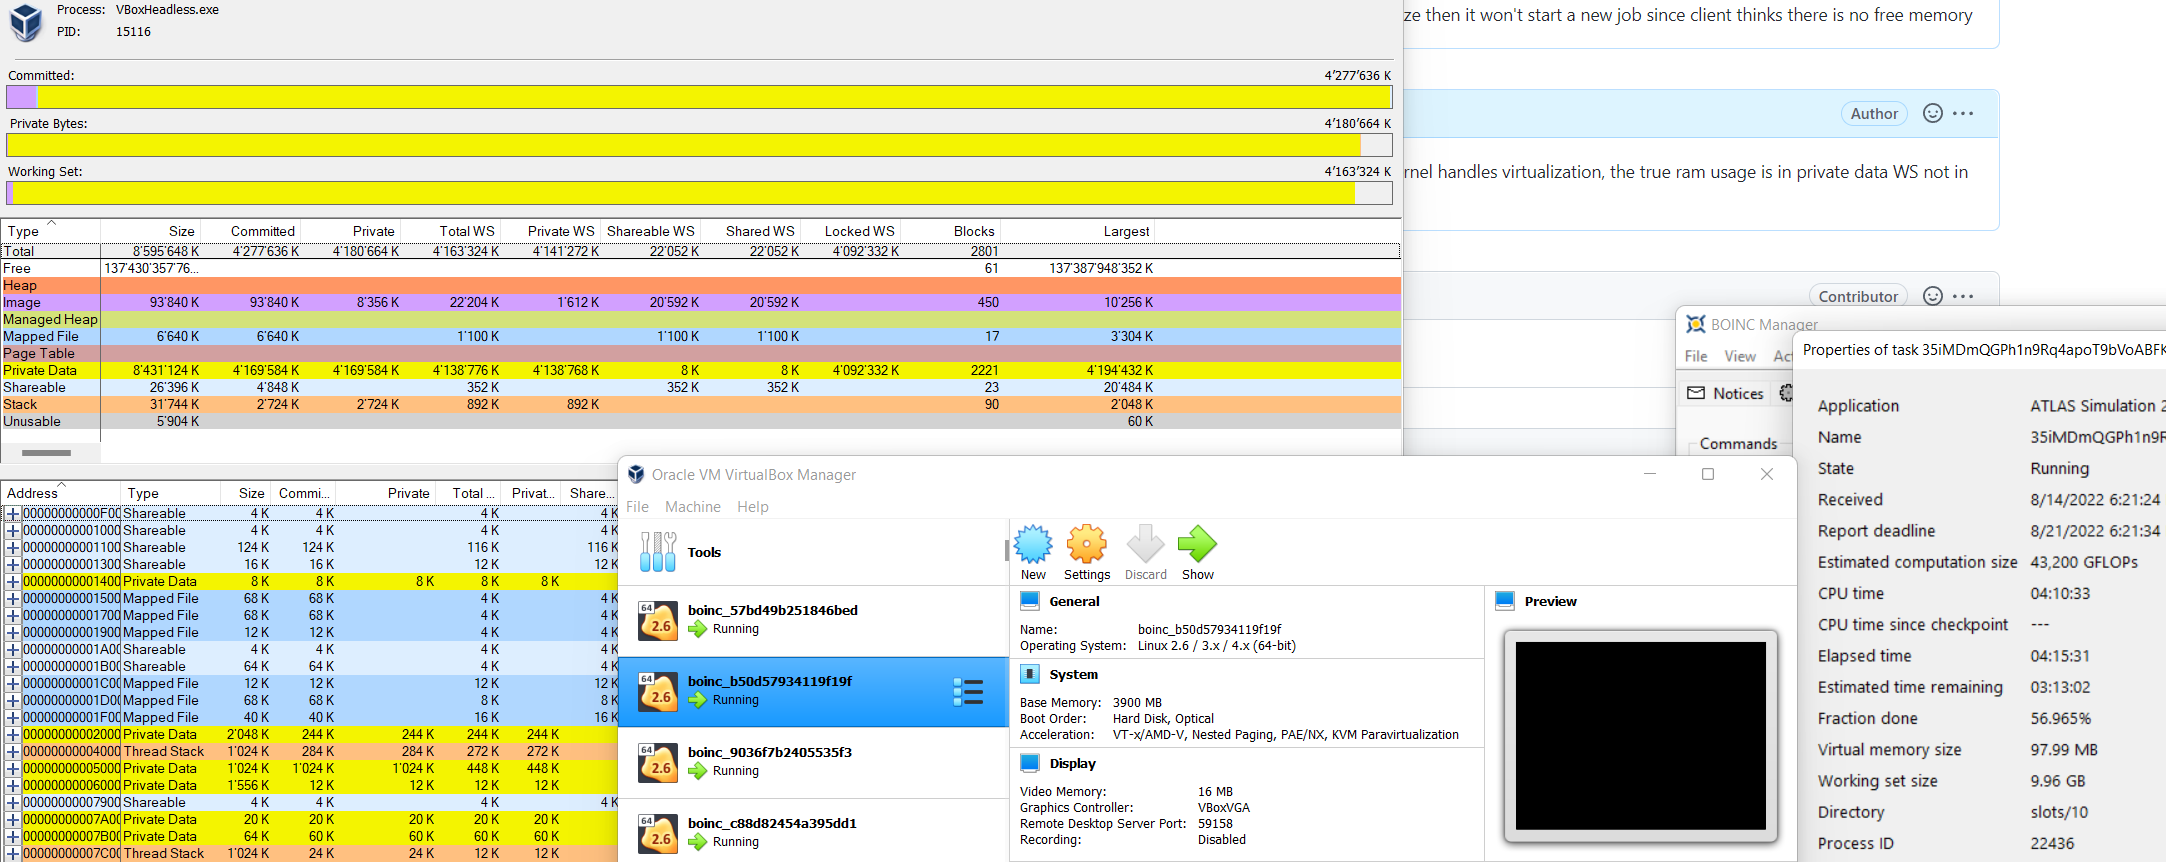Select the boinc_b50d57934119f19f machine entry
2166x862 pixels.
(x=813, y=692)
